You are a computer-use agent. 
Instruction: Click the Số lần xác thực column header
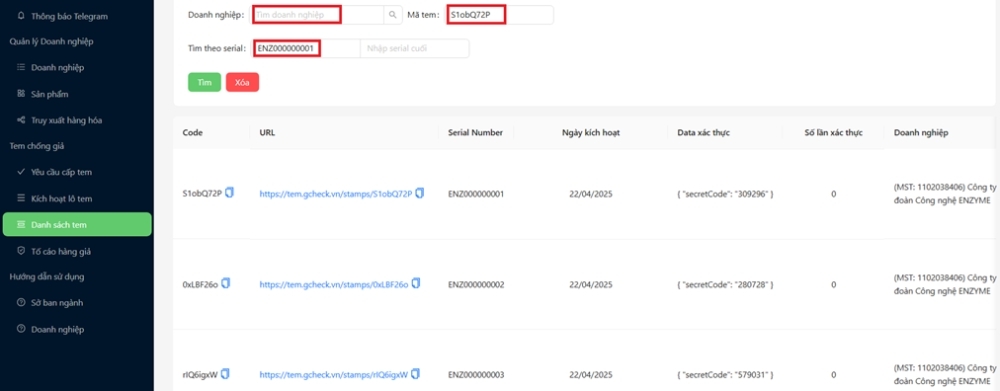point(834,133)
